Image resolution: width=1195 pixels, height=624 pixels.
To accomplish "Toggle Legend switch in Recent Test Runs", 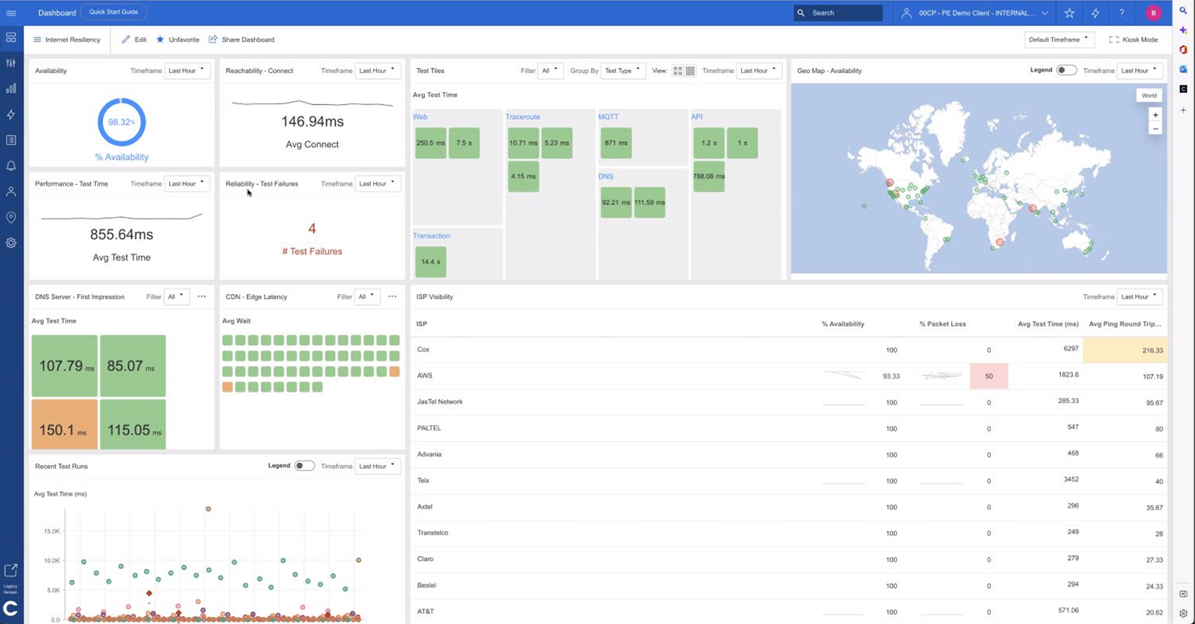I will 304,466.
